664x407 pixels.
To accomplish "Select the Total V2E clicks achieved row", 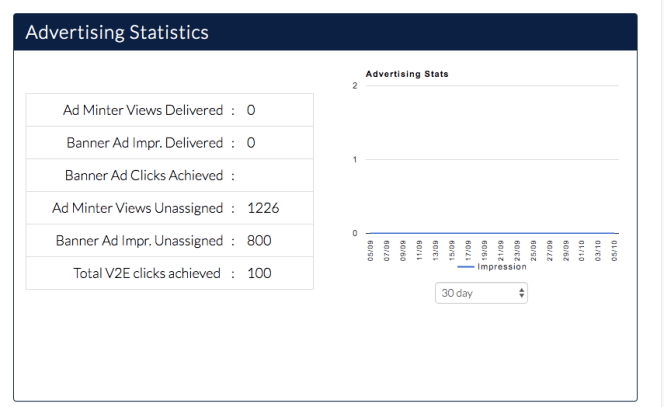I will tap(169, 273).
